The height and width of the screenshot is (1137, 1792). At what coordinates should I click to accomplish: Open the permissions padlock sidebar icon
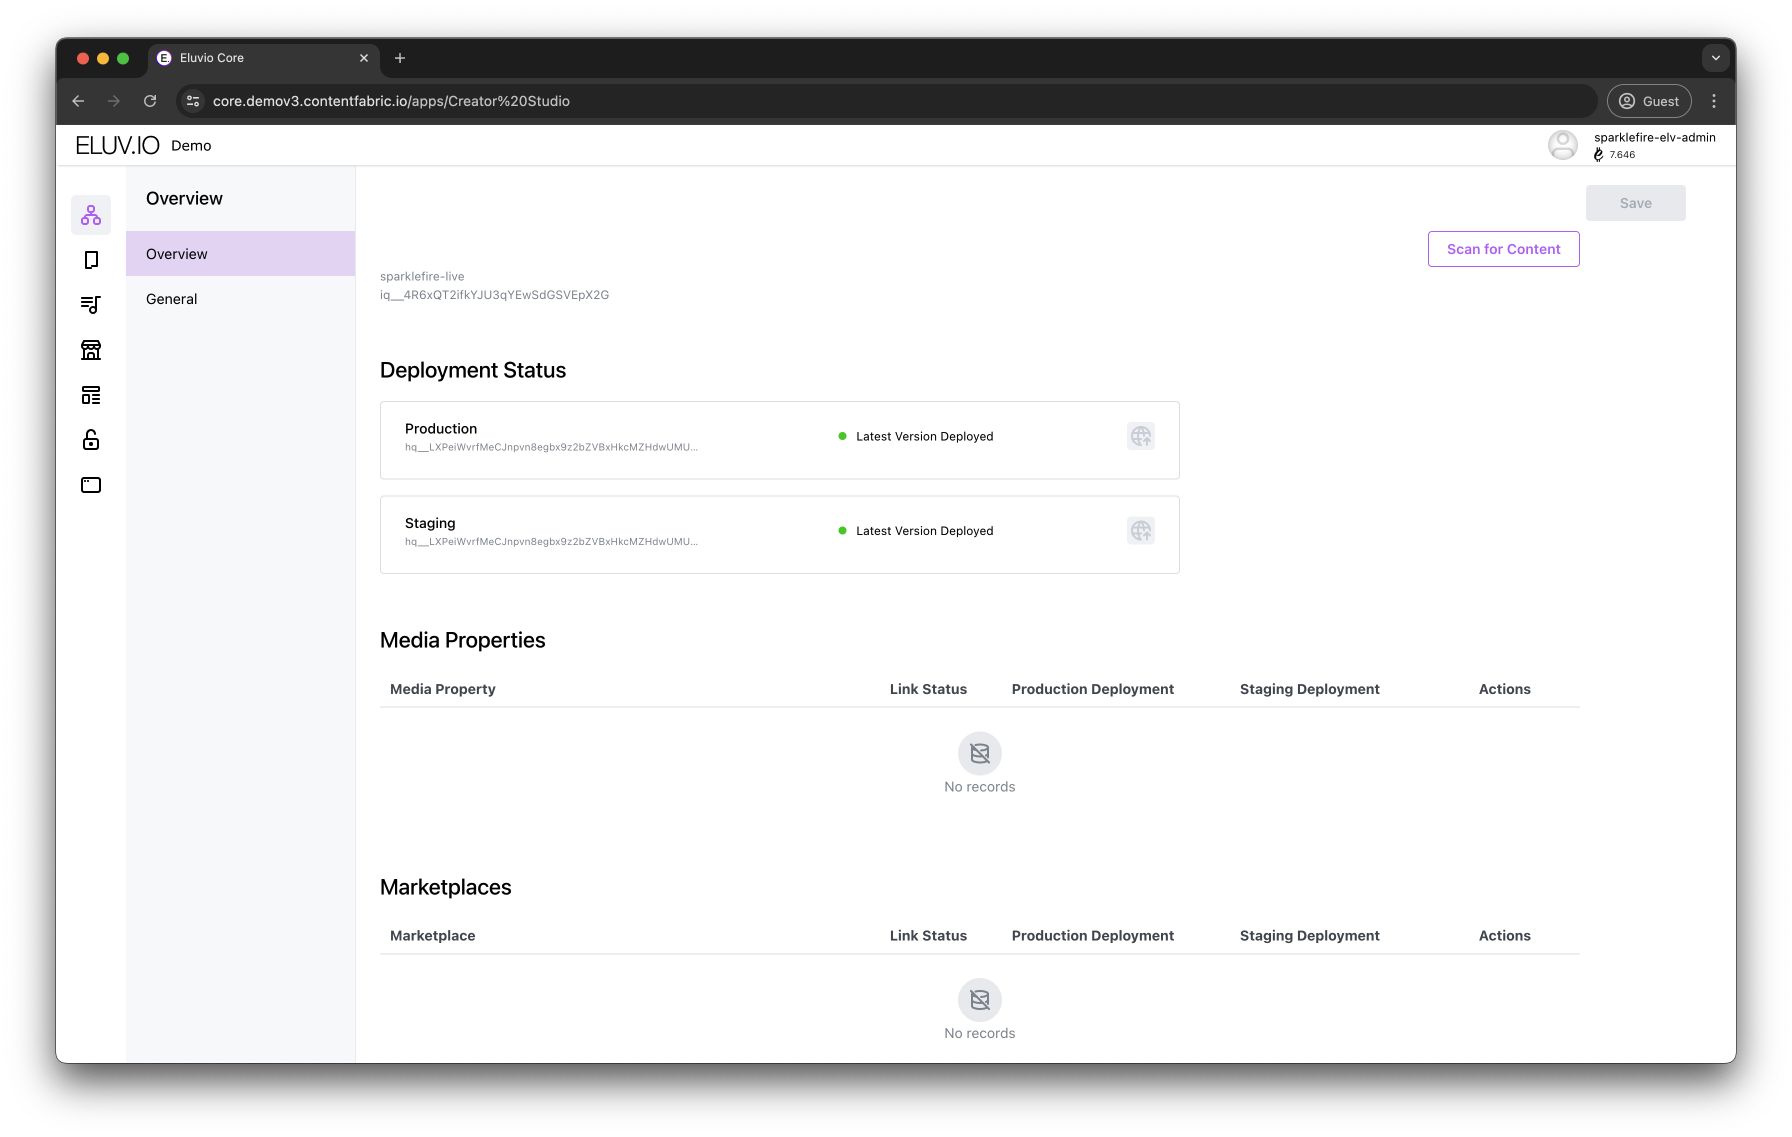point(91,440)
